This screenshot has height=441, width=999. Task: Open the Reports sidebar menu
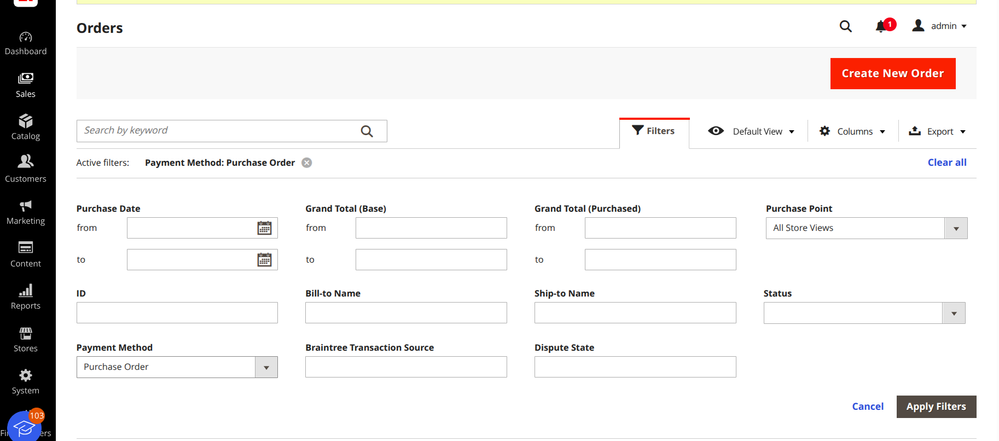click(x=26, y=297)
